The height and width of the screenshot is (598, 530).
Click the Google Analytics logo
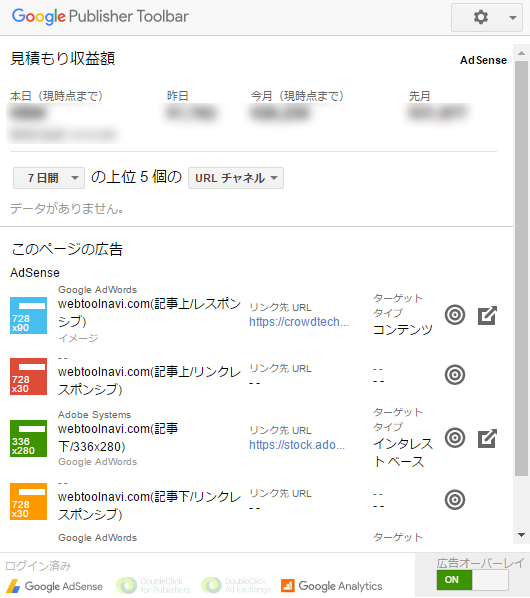331,586
